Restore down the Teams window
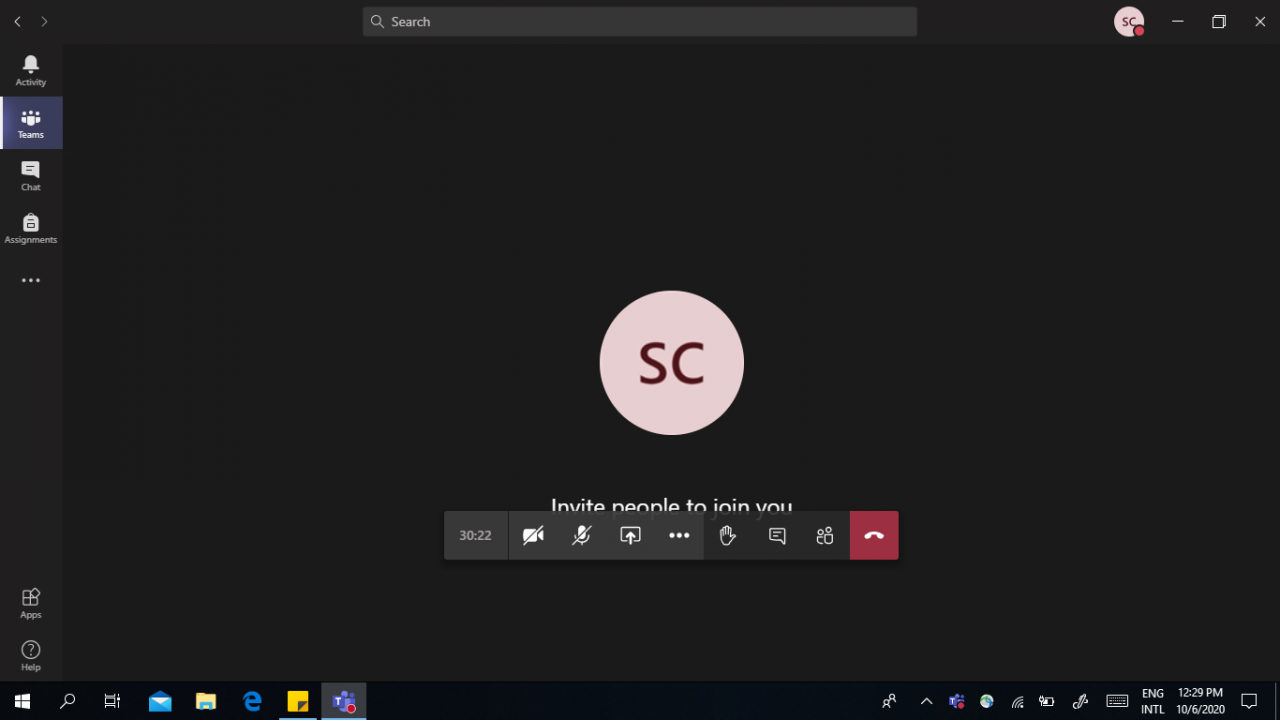1280x720 pixels. click(1219, 21)
